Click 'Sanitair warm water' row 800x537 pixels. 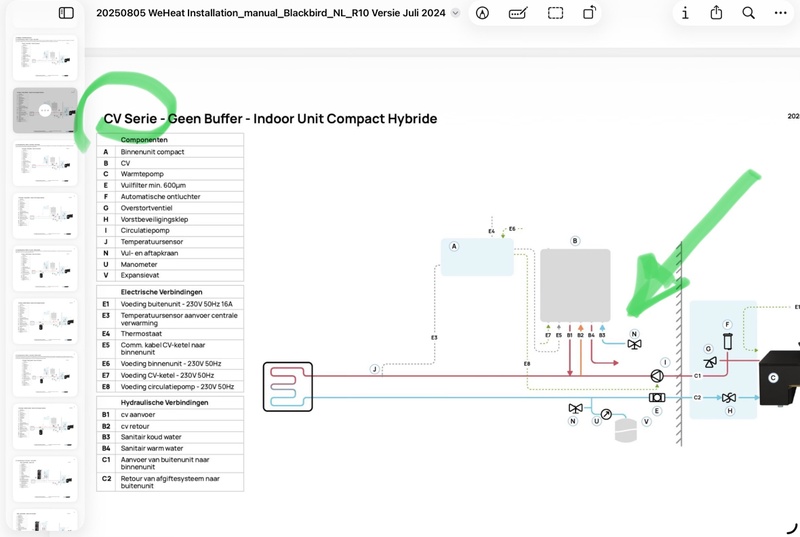(x=170, y=448)
